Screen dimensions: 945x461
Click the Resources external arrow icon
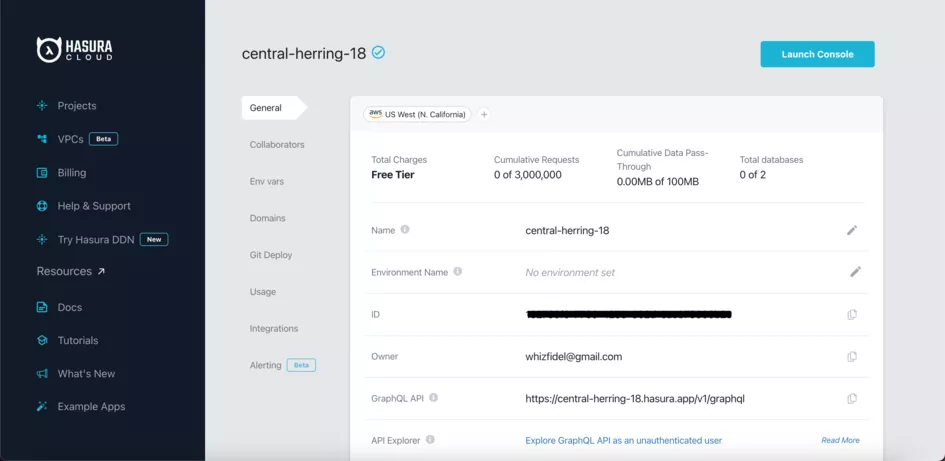(101, 271)
